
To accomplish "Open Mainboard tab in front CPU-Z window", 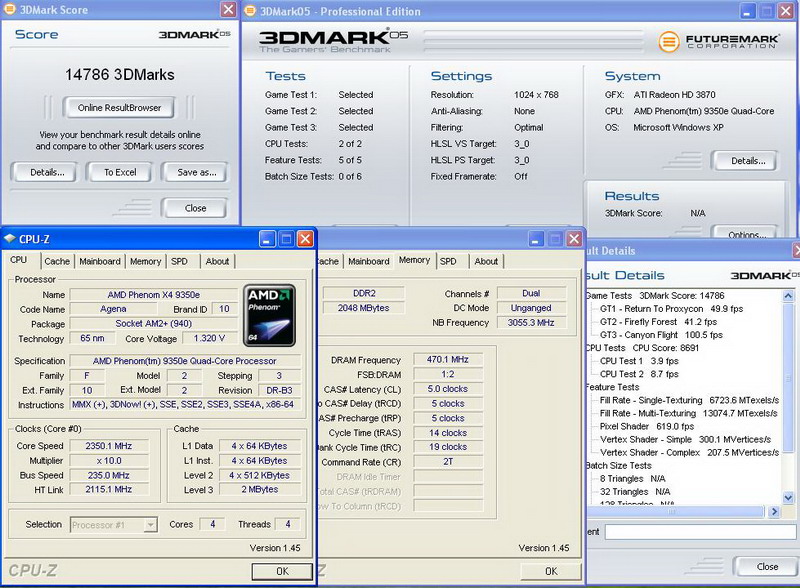I will 100,261.
